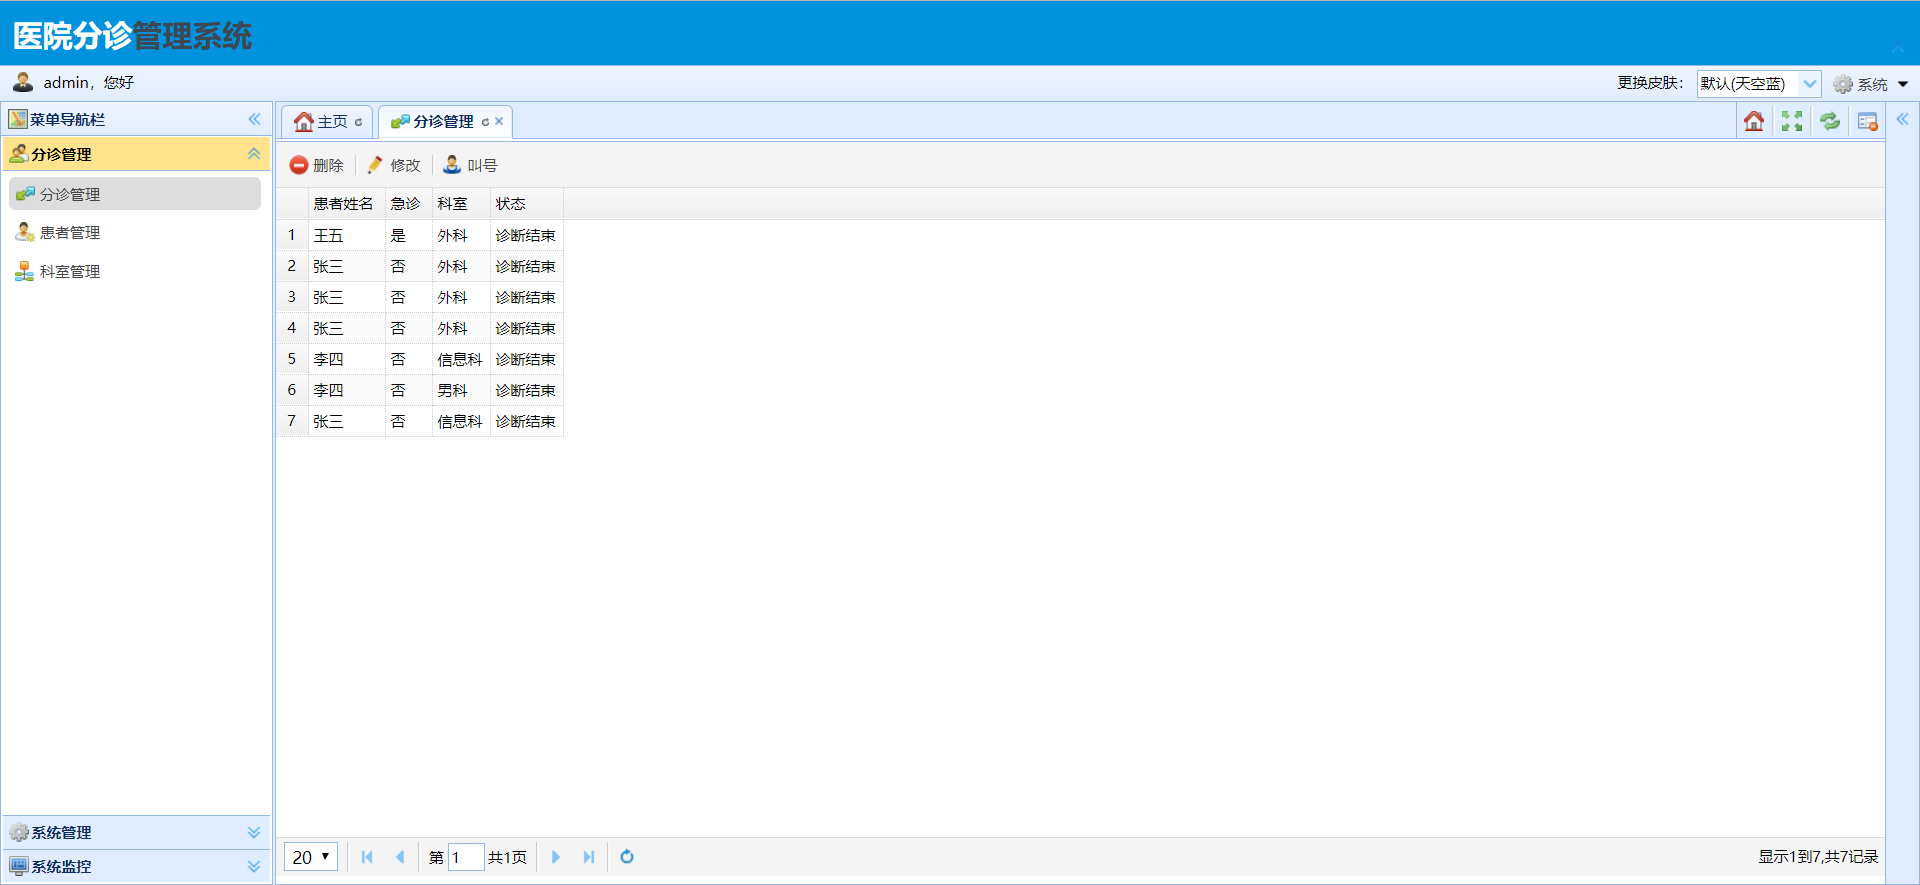Select the 张三 name cell in row 2
Screen dimensions: 1920x885
(x=346, y=267)
